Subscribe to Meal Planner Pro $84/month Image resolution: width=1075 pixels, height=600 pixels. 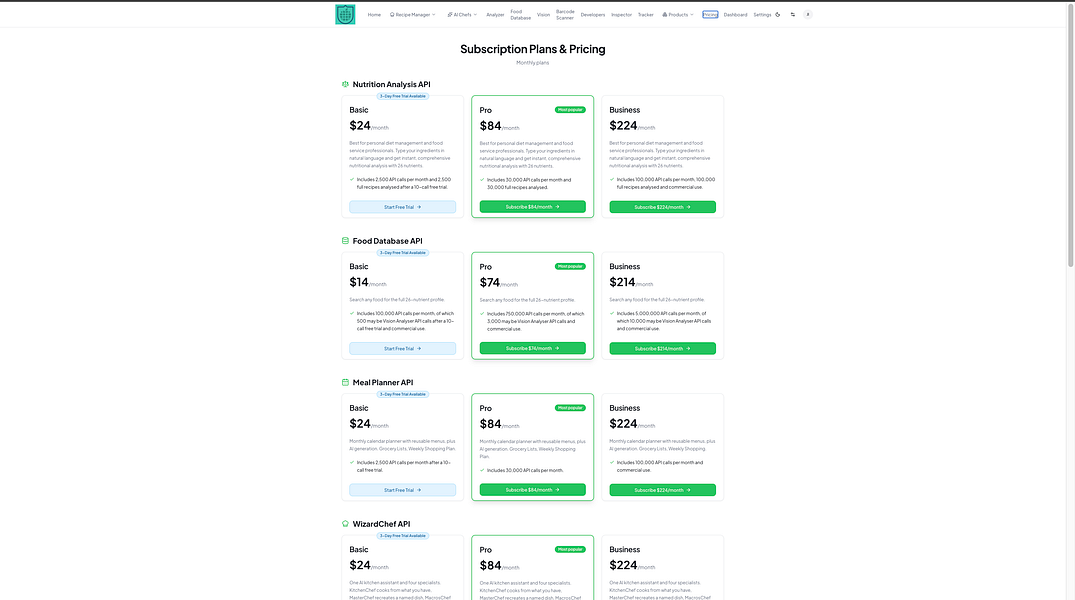[x=532, y=490]
